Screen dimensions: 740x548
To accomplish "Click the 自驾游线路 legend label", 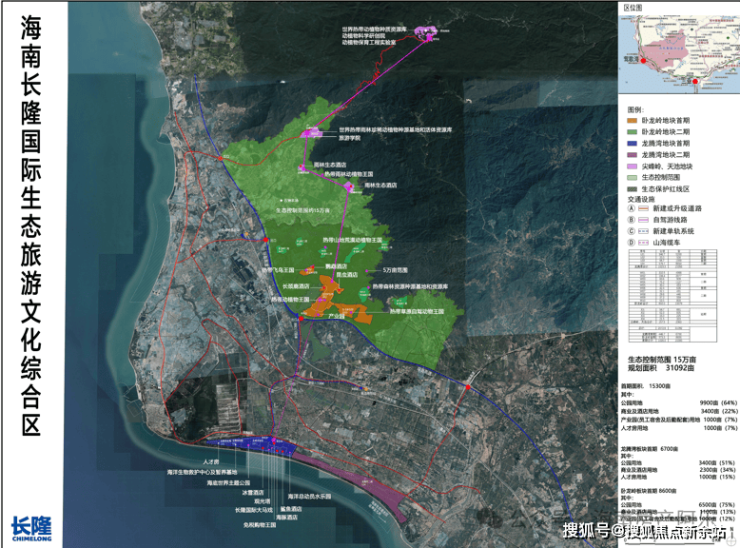I will click(670, 219).
